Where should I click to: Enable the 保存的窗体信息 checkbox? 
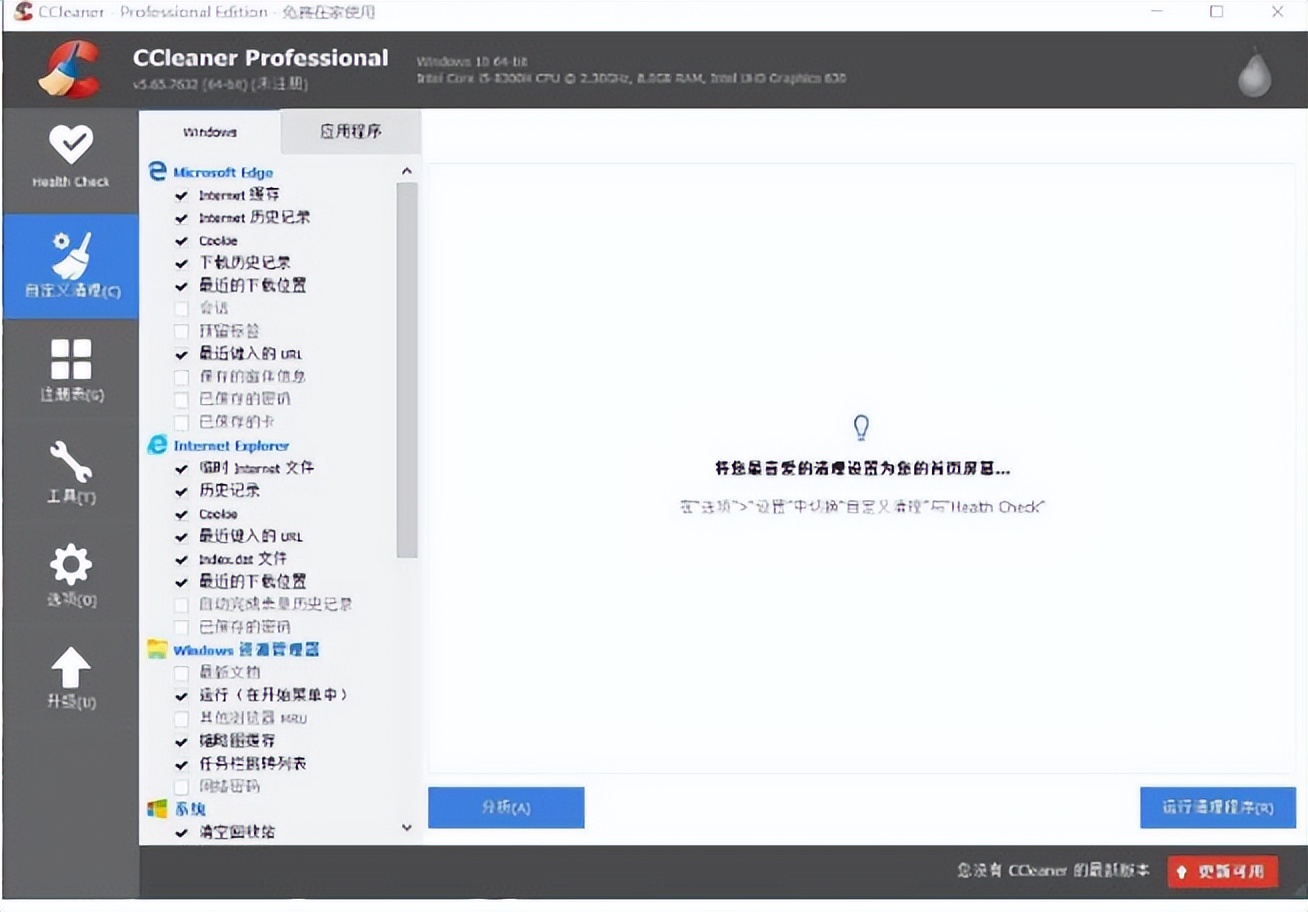point(181,377)
